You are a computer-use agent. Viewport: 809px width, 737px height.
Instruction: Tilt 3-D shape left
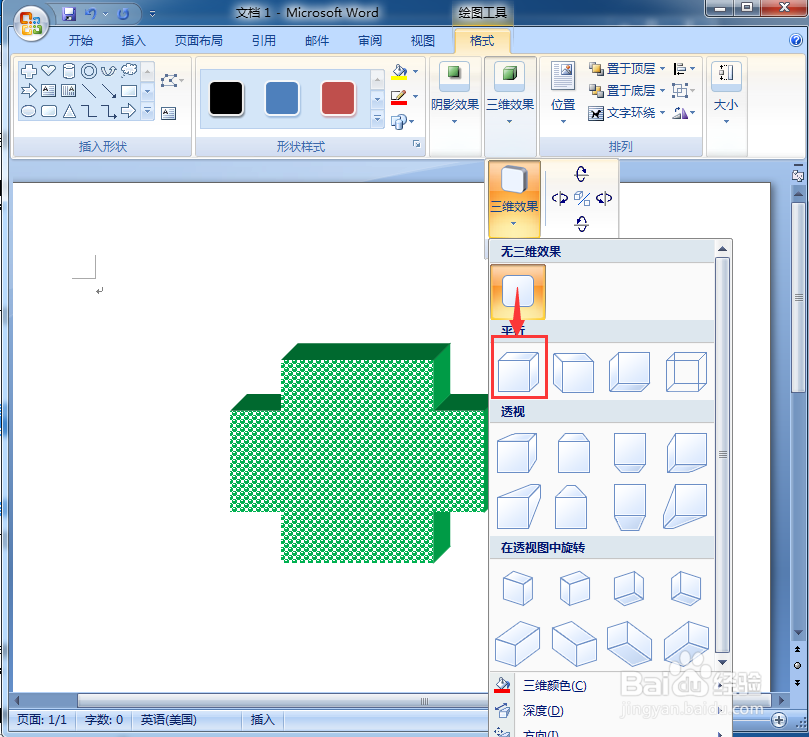[560, 198]
